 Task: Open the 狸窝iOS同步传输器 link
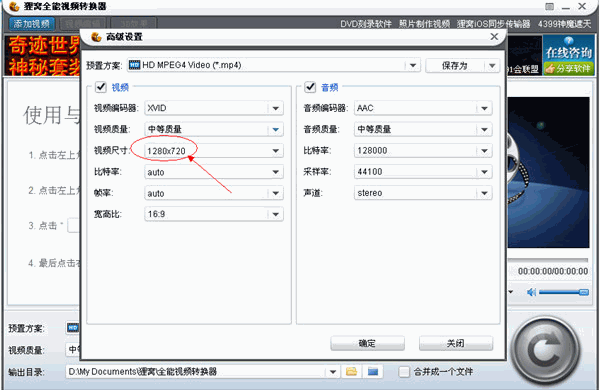(x=494, y=24)
